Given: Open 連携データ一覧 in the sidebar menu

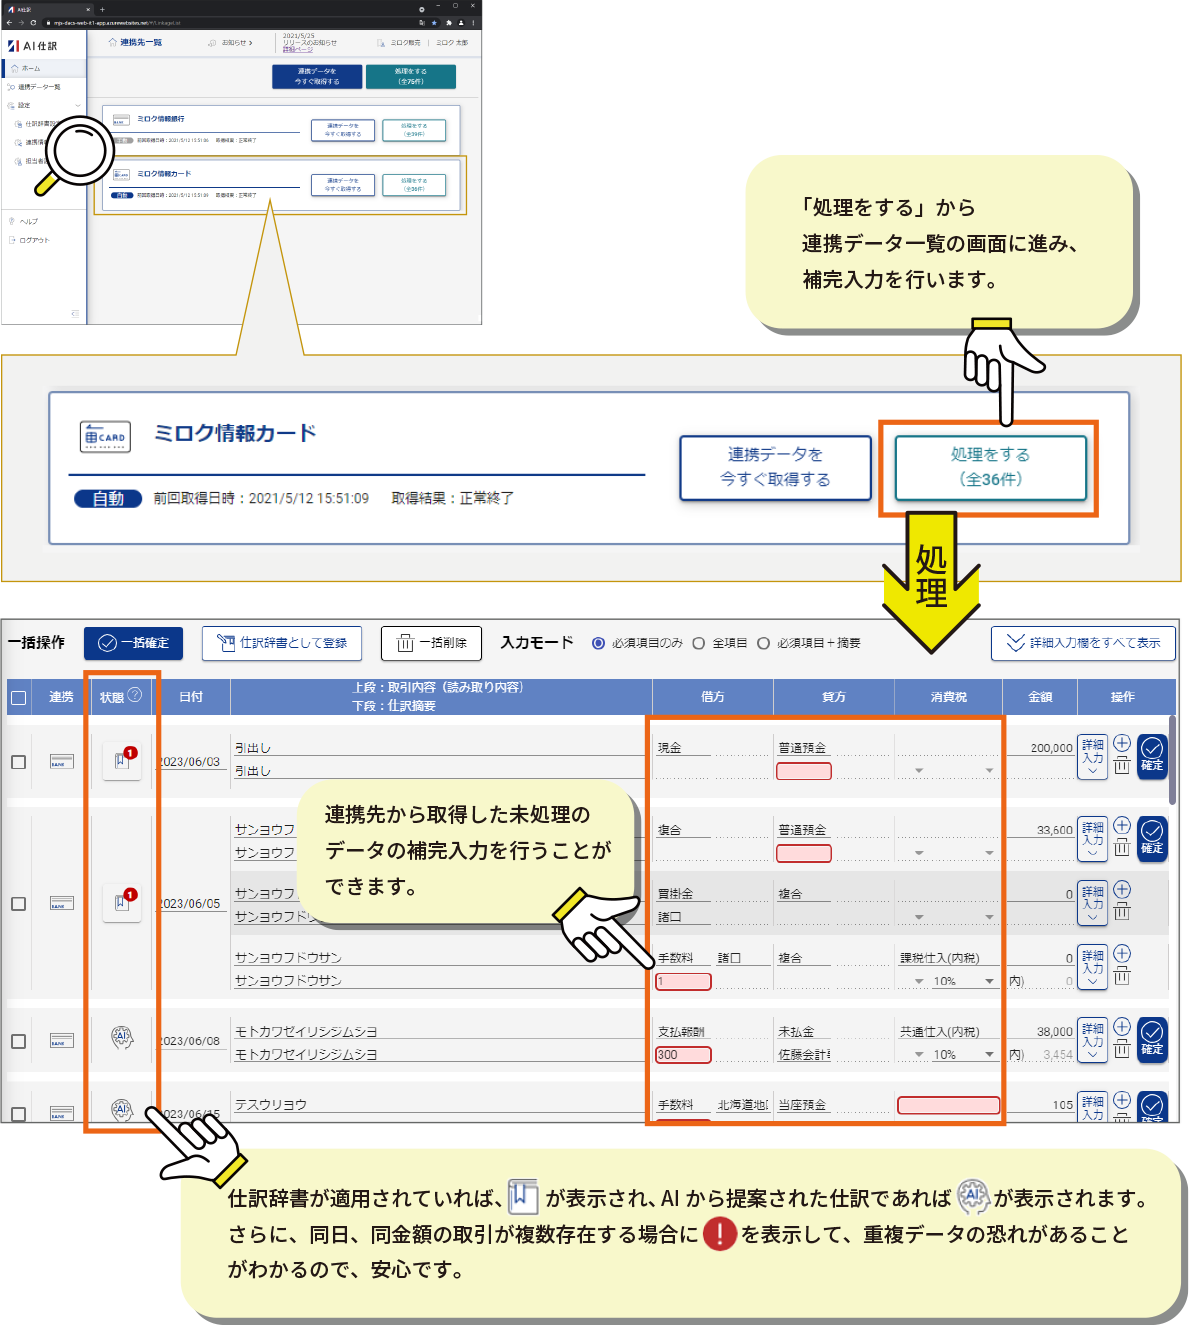Looking at the screenshot, I should [x=40, y=87].
